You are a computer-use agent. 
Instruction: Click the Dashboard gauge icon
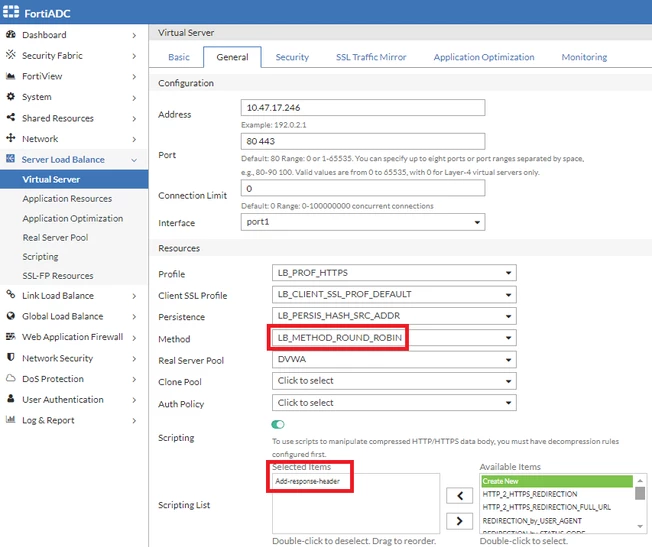[11, 35]
